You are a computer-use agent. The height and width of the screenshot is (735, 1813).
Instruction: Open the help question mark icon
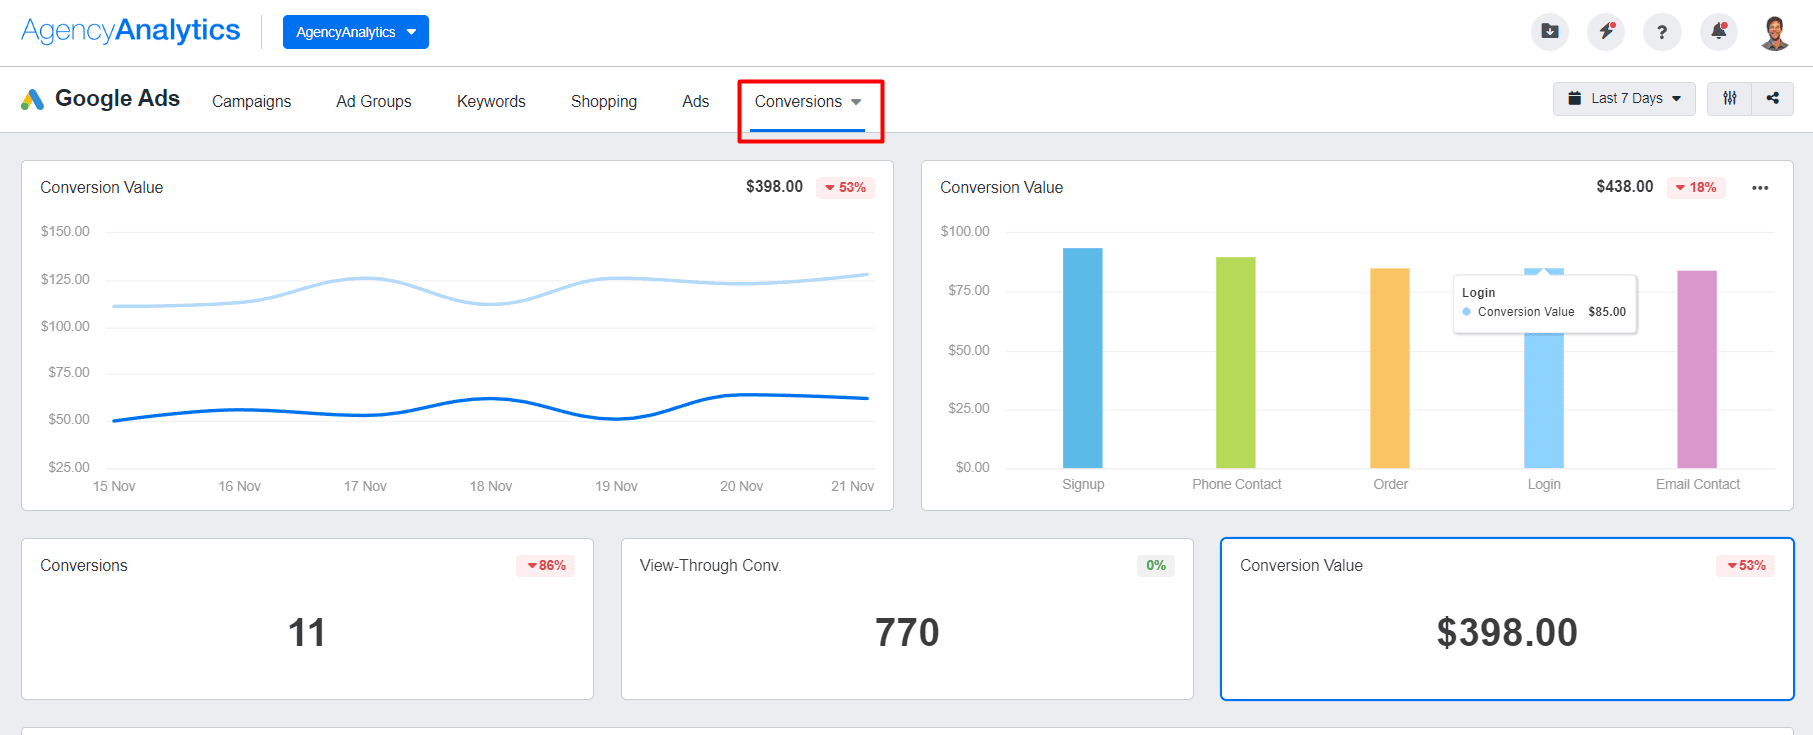coord(1661,32)
